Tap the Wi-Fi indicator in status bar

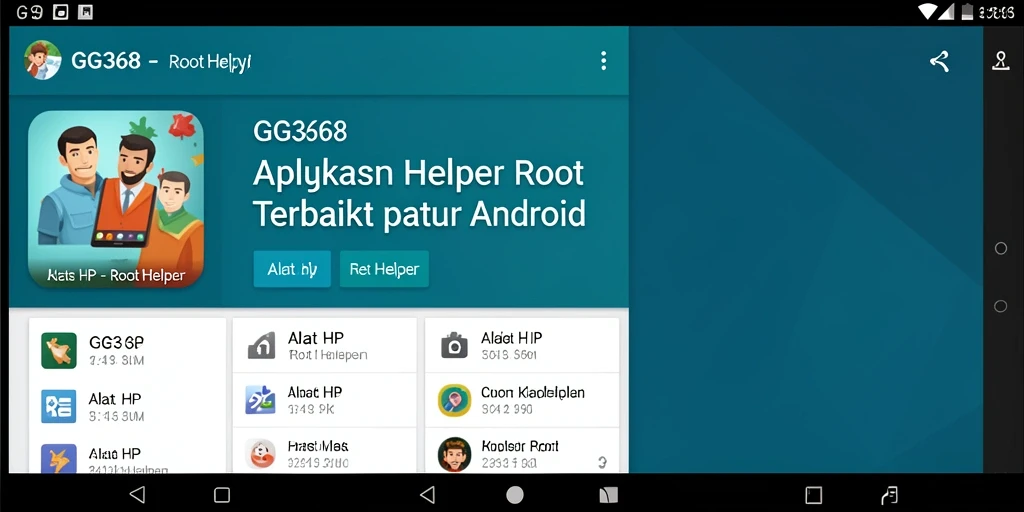coord(926,11)
